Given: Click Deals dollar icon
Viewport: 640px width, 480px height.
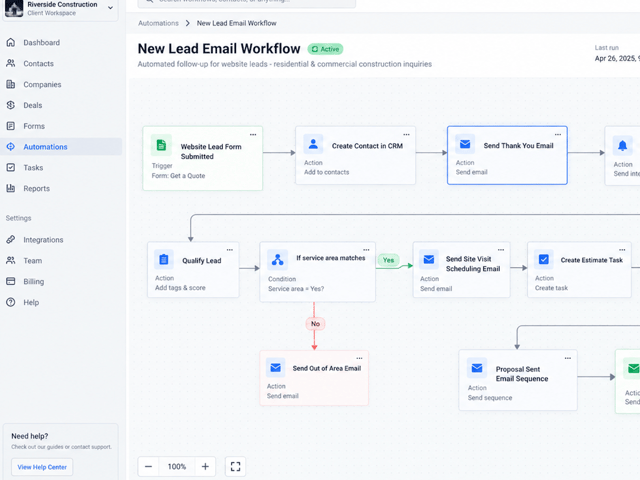Looking at the screenshot, I should coord(11,105).
